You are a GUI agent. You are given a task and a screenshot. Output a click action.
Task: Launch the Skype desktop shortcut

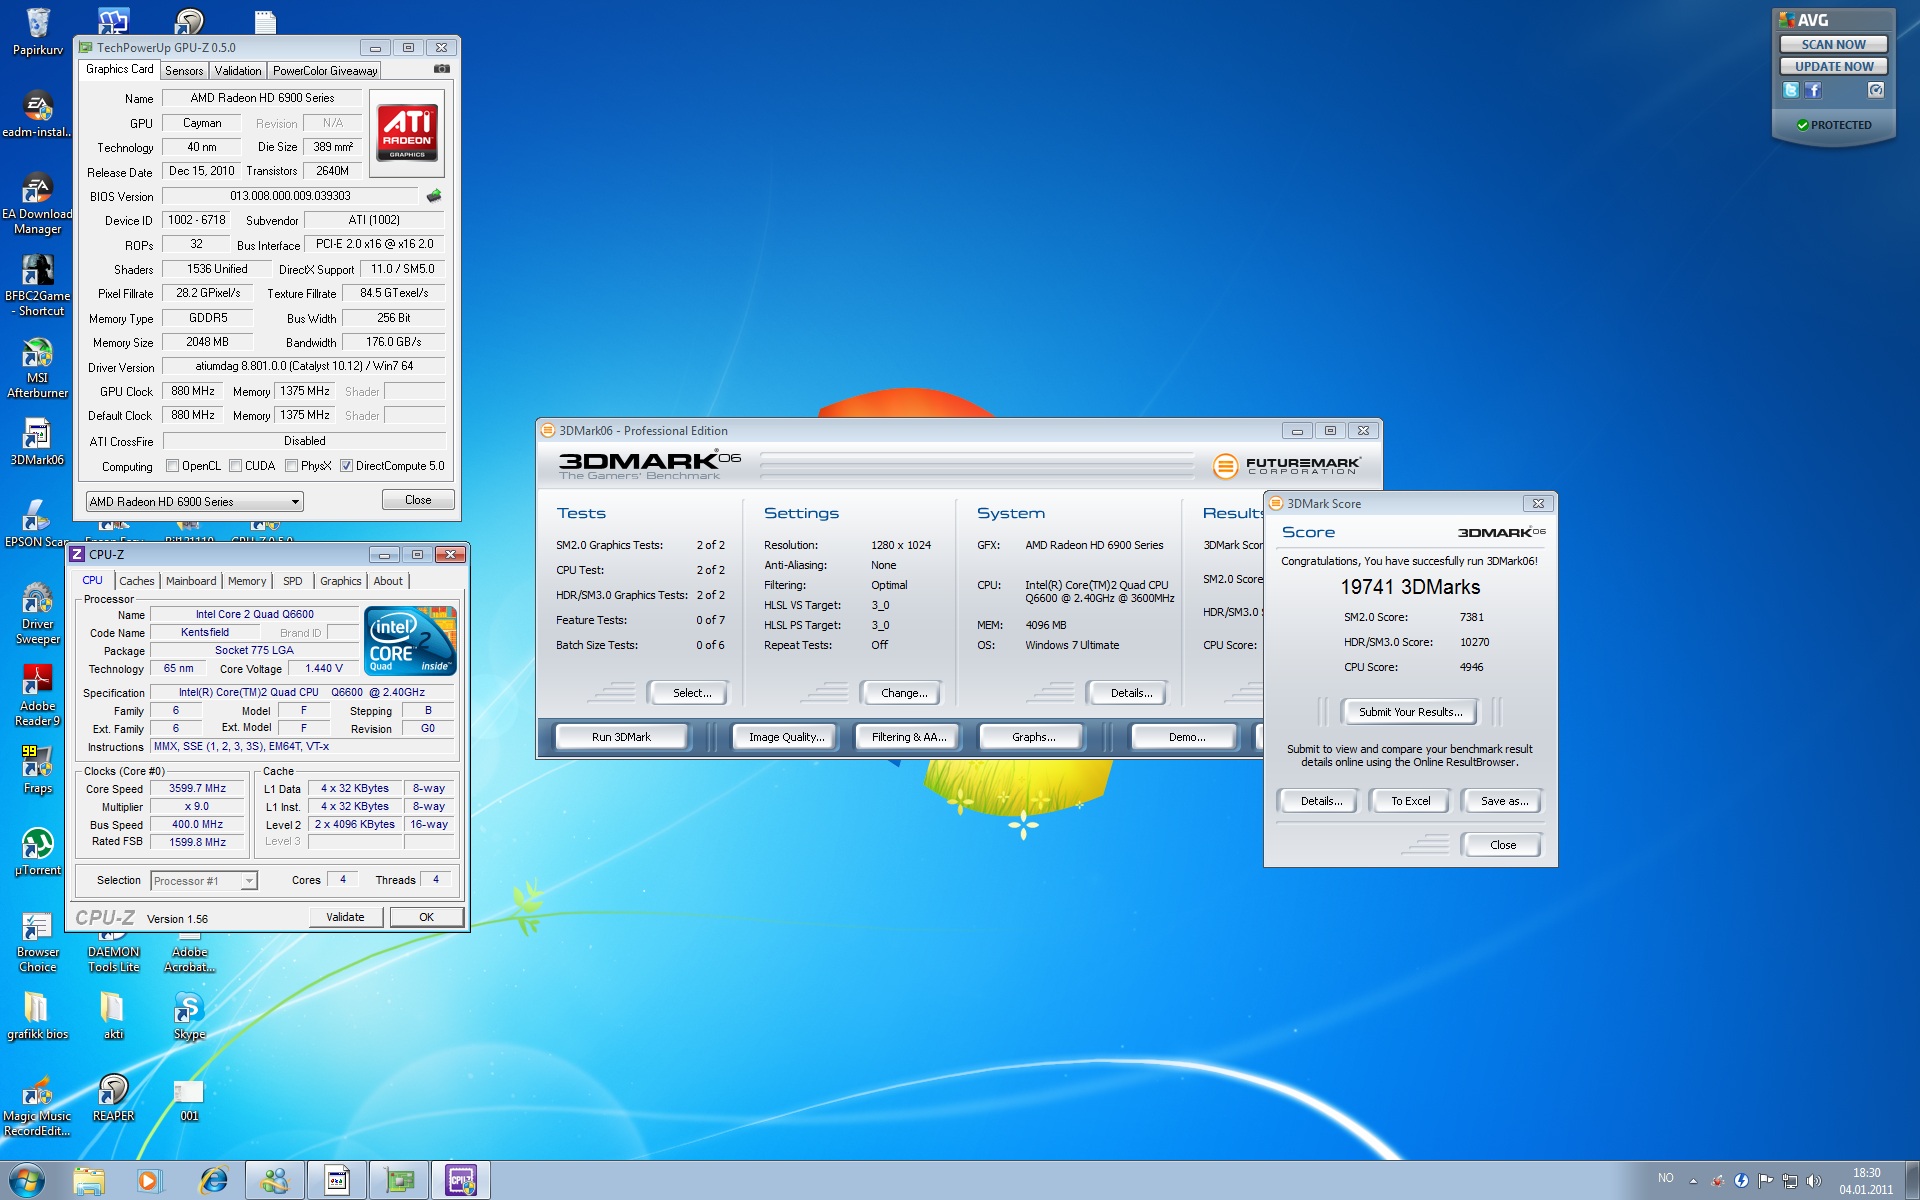[189, 1017]
